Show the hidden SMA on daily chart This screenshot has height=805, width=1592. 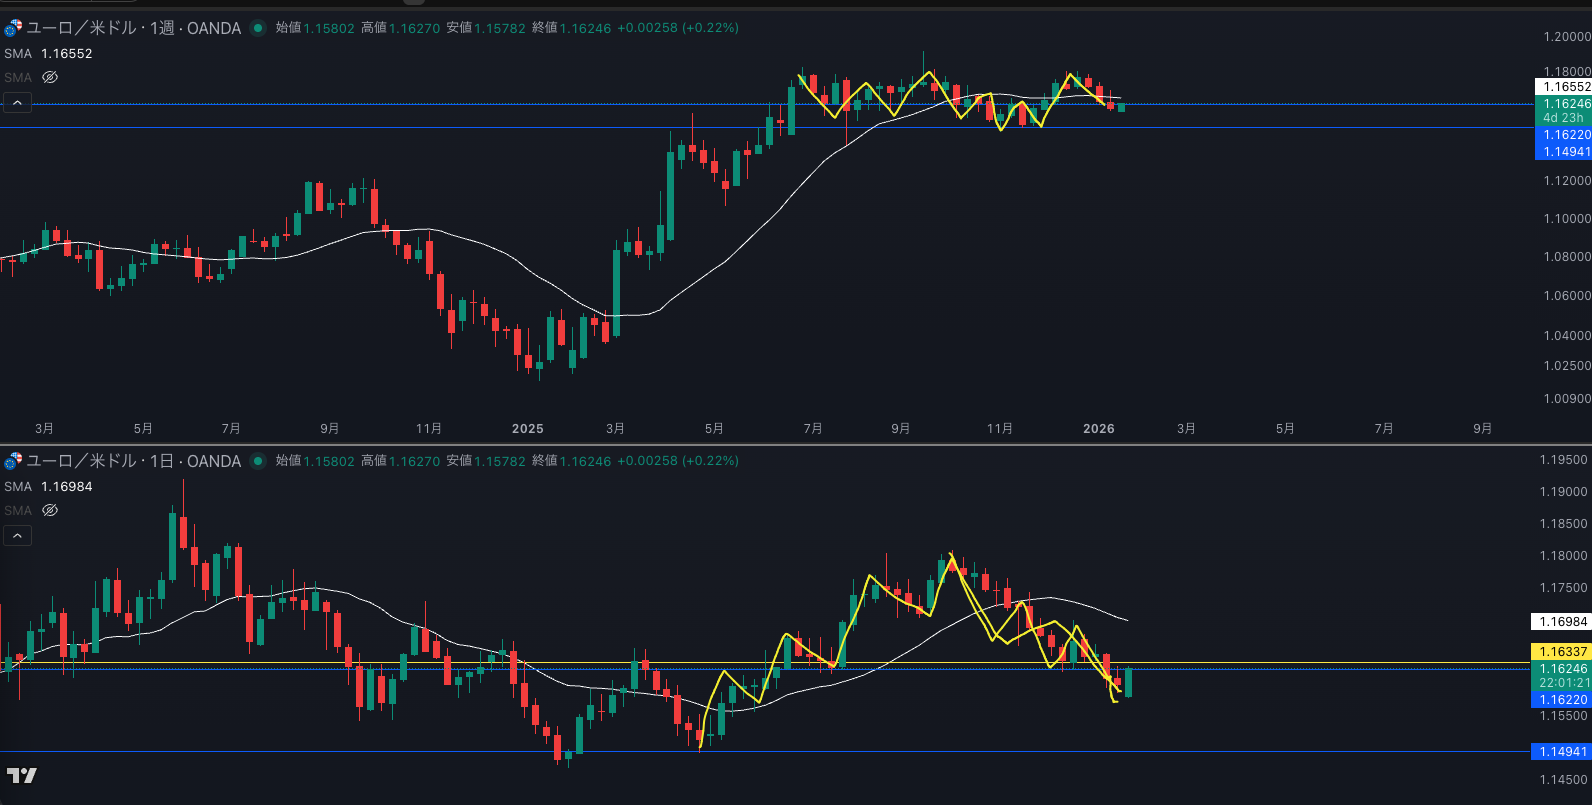coord(50,510)
